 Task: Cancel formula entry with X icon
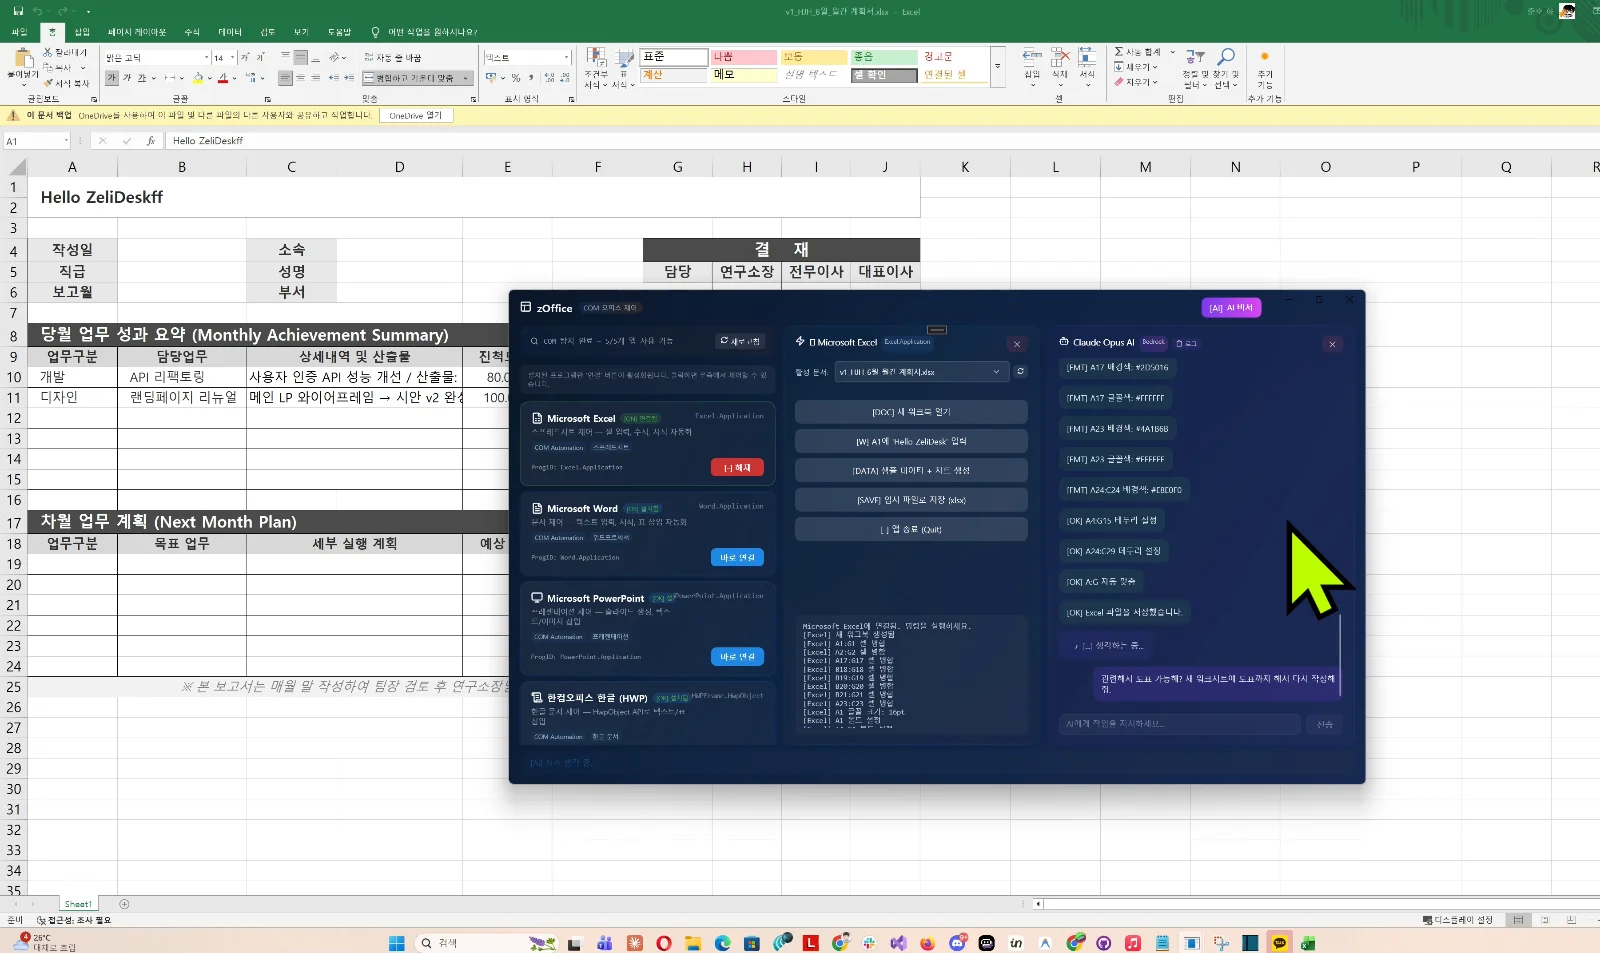[x=102, y=141]
